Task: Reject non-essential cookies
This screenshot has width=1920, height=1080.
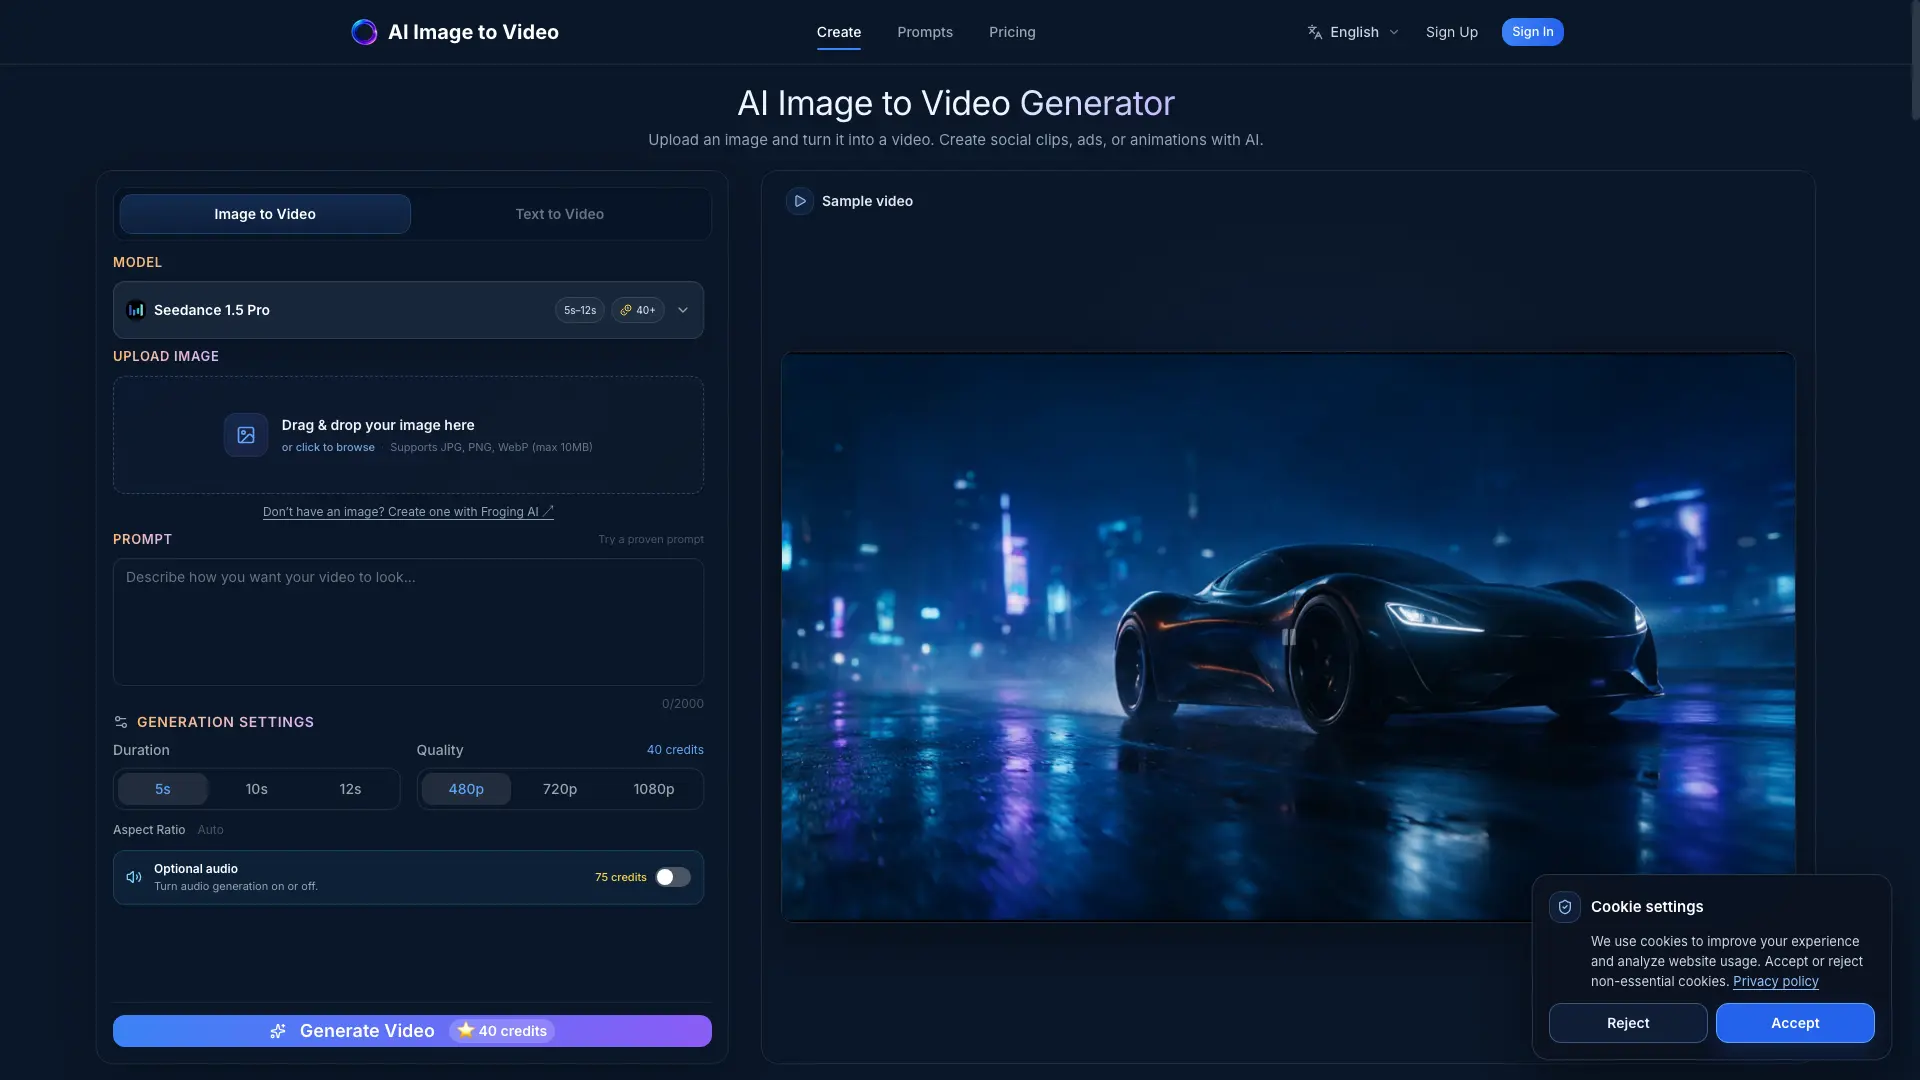Action: tap(1628, 1023)
